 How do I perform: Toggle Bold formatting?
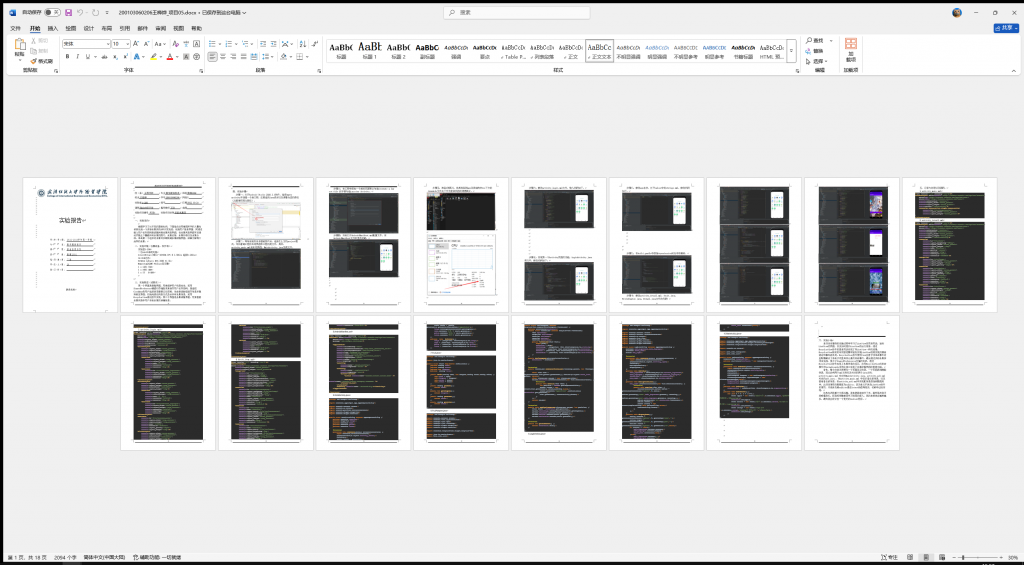[66, 57]
